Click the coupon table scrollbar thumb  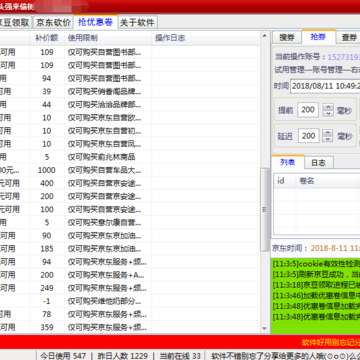pos(265,209)
